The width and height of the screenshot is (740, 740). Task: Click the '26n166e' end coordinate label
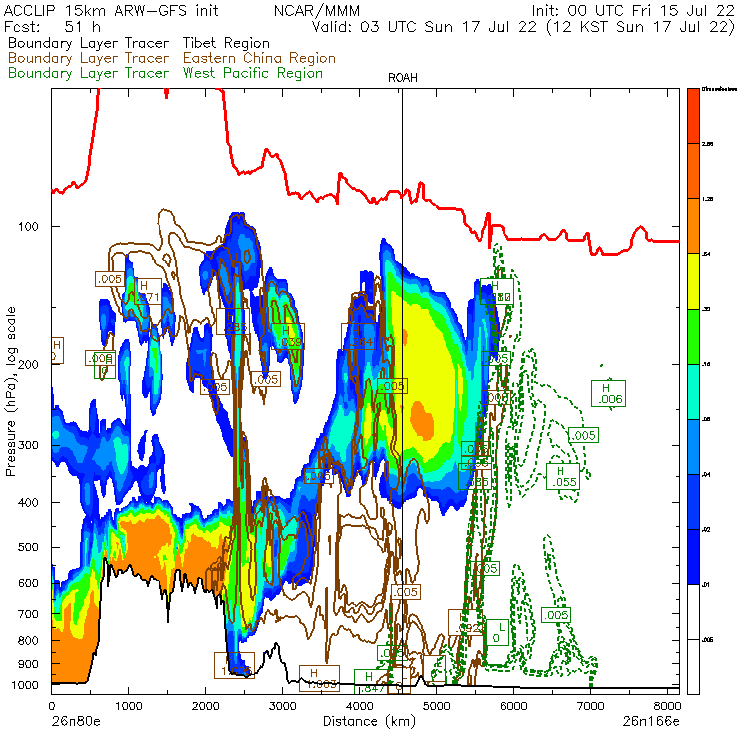[x=651, y=721]
